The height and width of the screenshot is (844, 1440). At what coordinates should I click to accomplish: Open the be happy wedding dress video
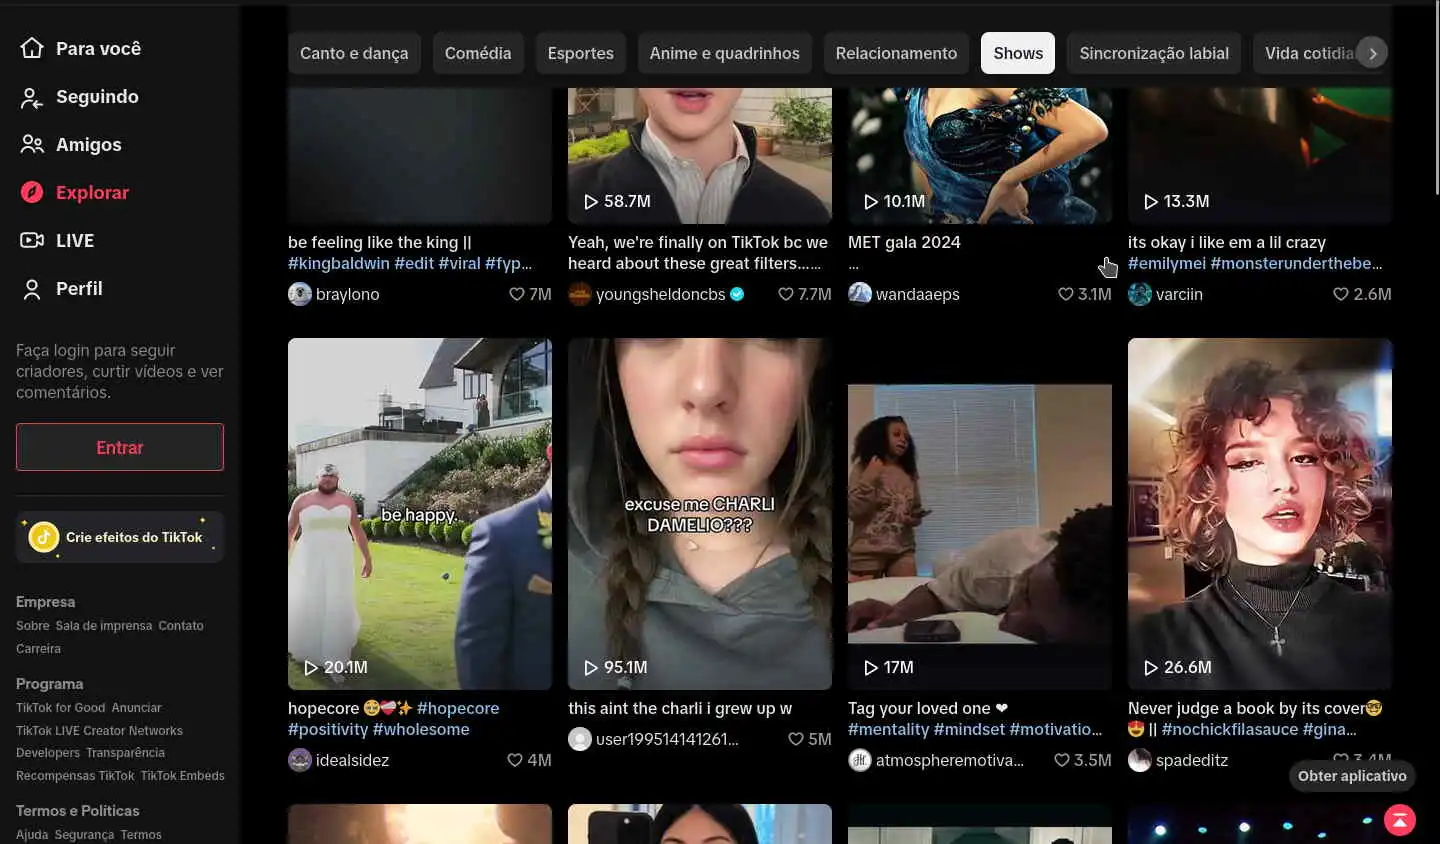(x=420, y=514)
